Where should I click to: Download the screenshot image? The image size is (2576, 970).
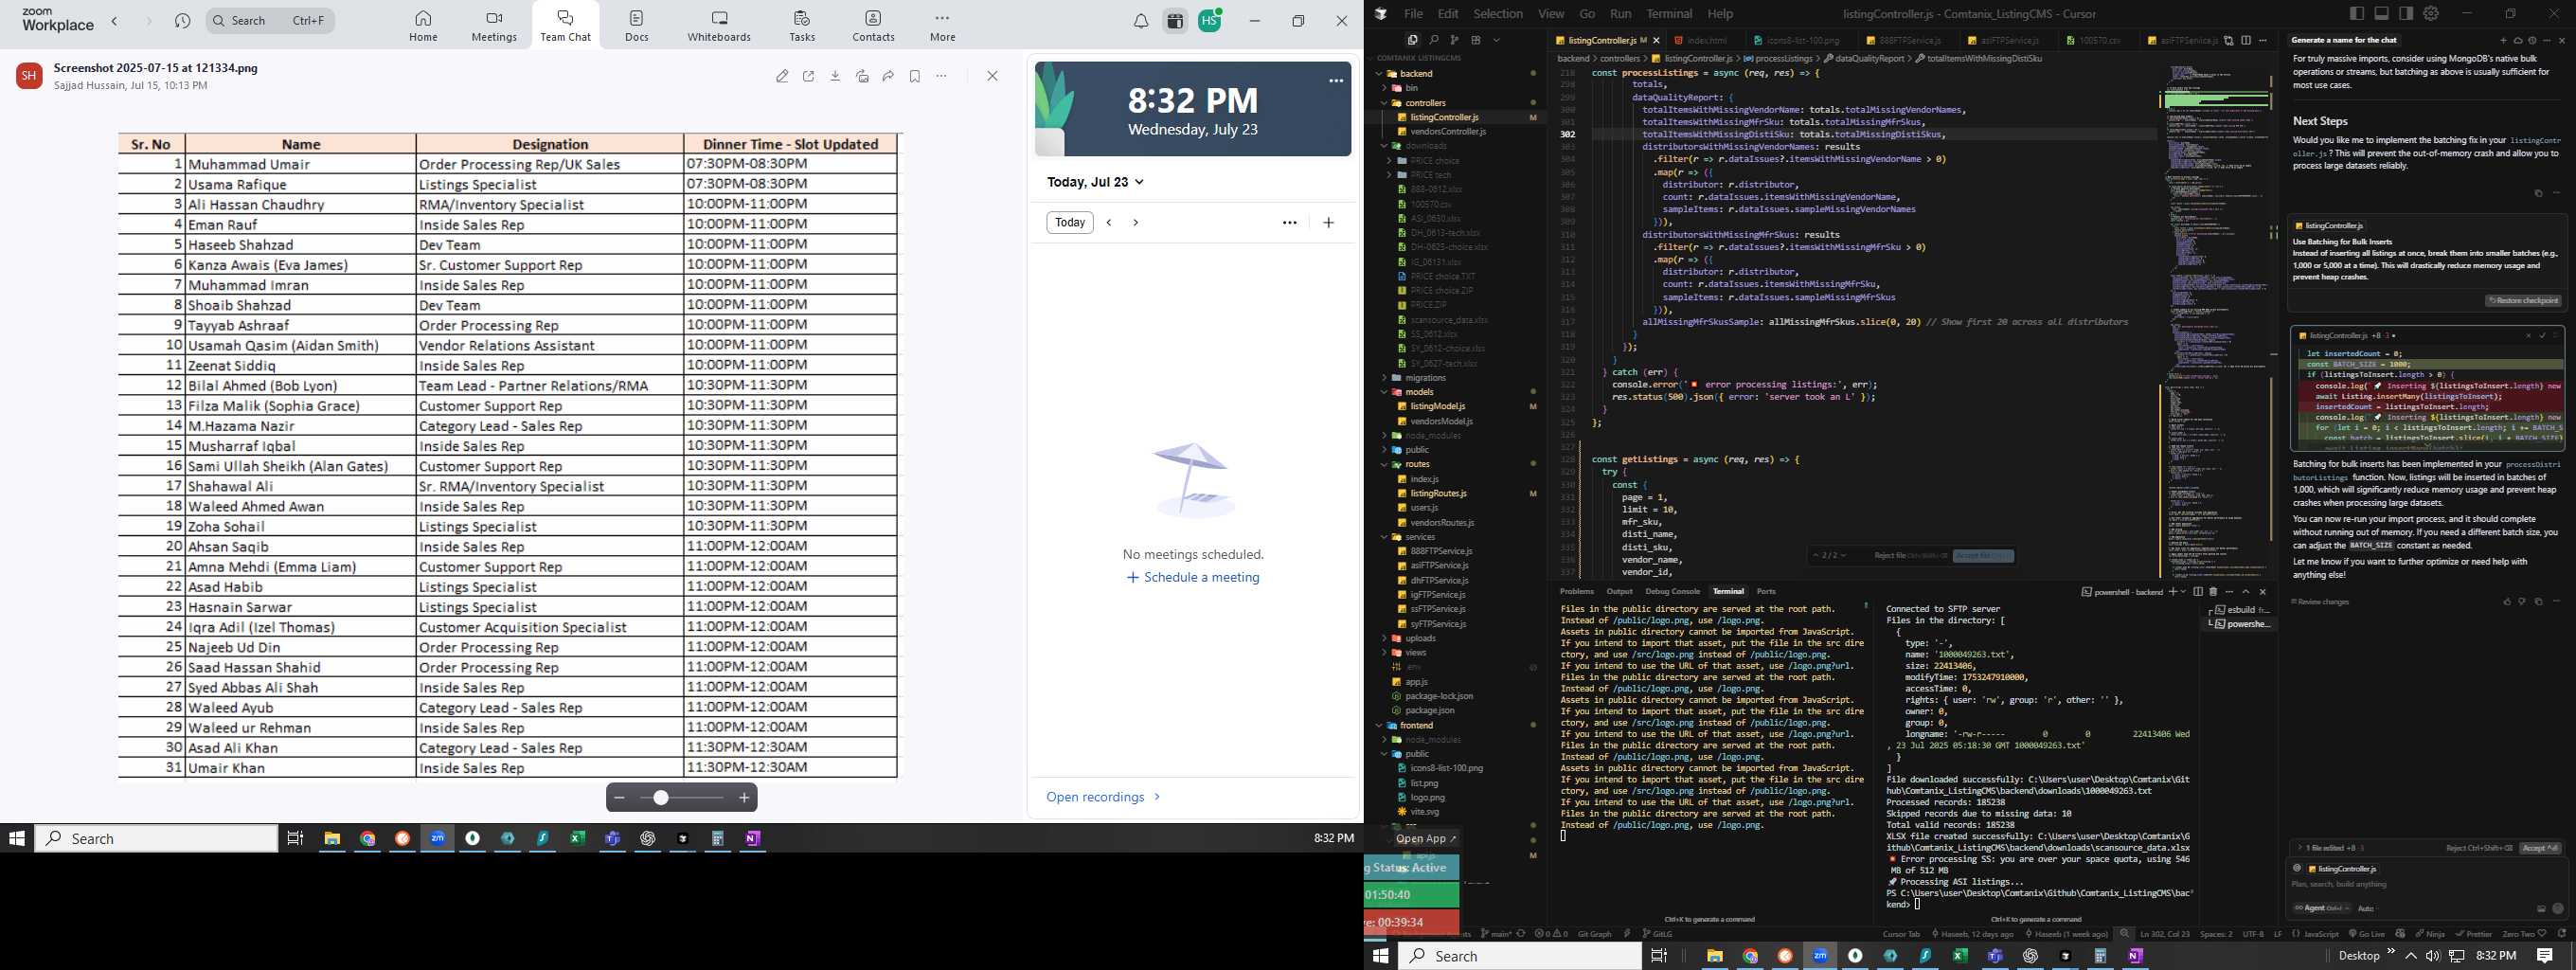[835, 76]
